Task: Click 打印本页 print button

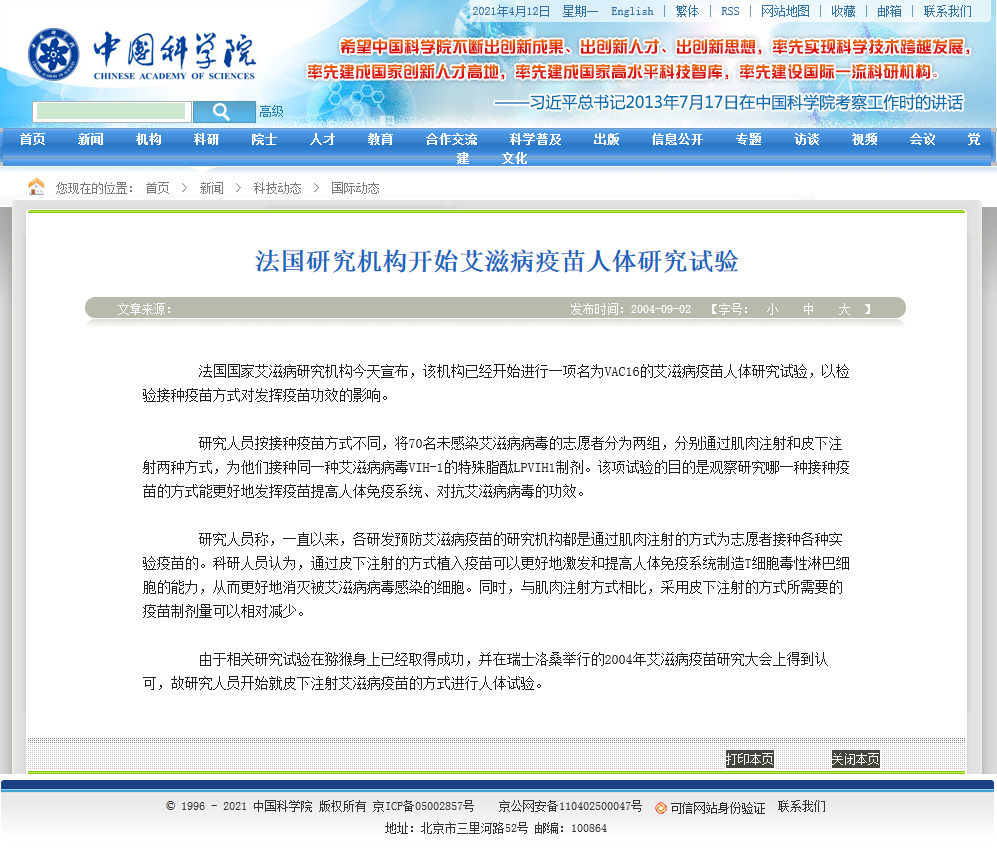Action: pyautogui.click(x=750, y=758)
